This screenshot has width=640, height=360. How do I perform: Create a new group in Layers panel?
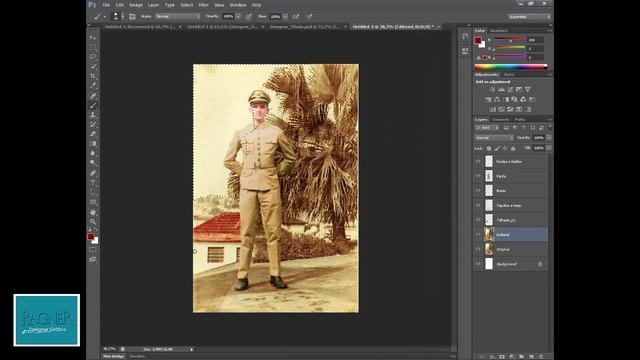[x=522, y=356]
